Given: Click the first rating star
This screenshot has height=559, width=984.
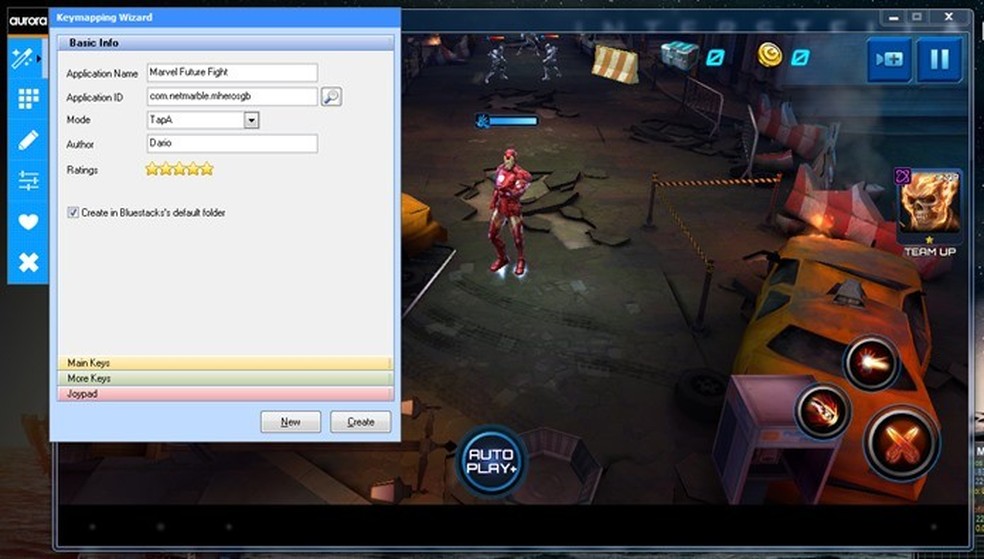Looking at the screenshot, I should (x=152, y=169).
